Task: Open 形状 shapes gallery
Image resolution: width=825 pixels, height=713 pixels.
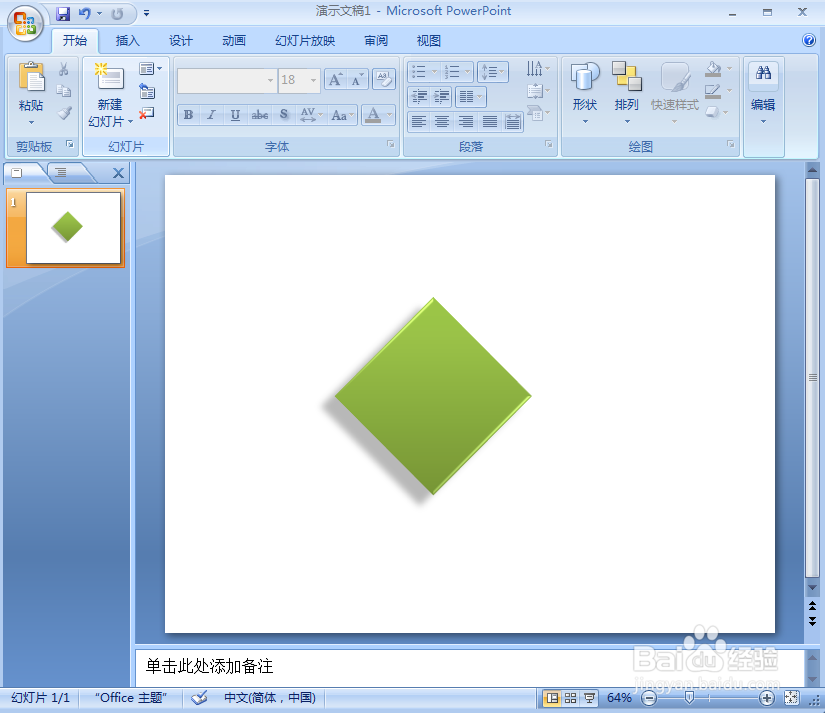Action: pyautogui.click(x=585, y=94)
